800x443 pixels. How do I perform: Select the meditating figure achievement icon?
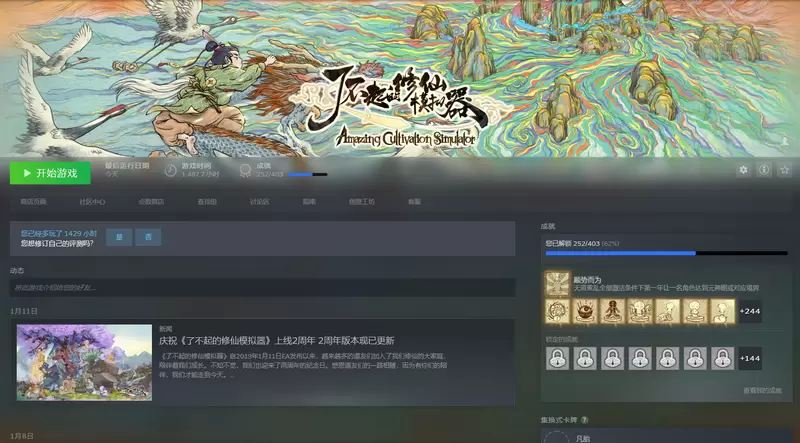click(x=612, y=311)
